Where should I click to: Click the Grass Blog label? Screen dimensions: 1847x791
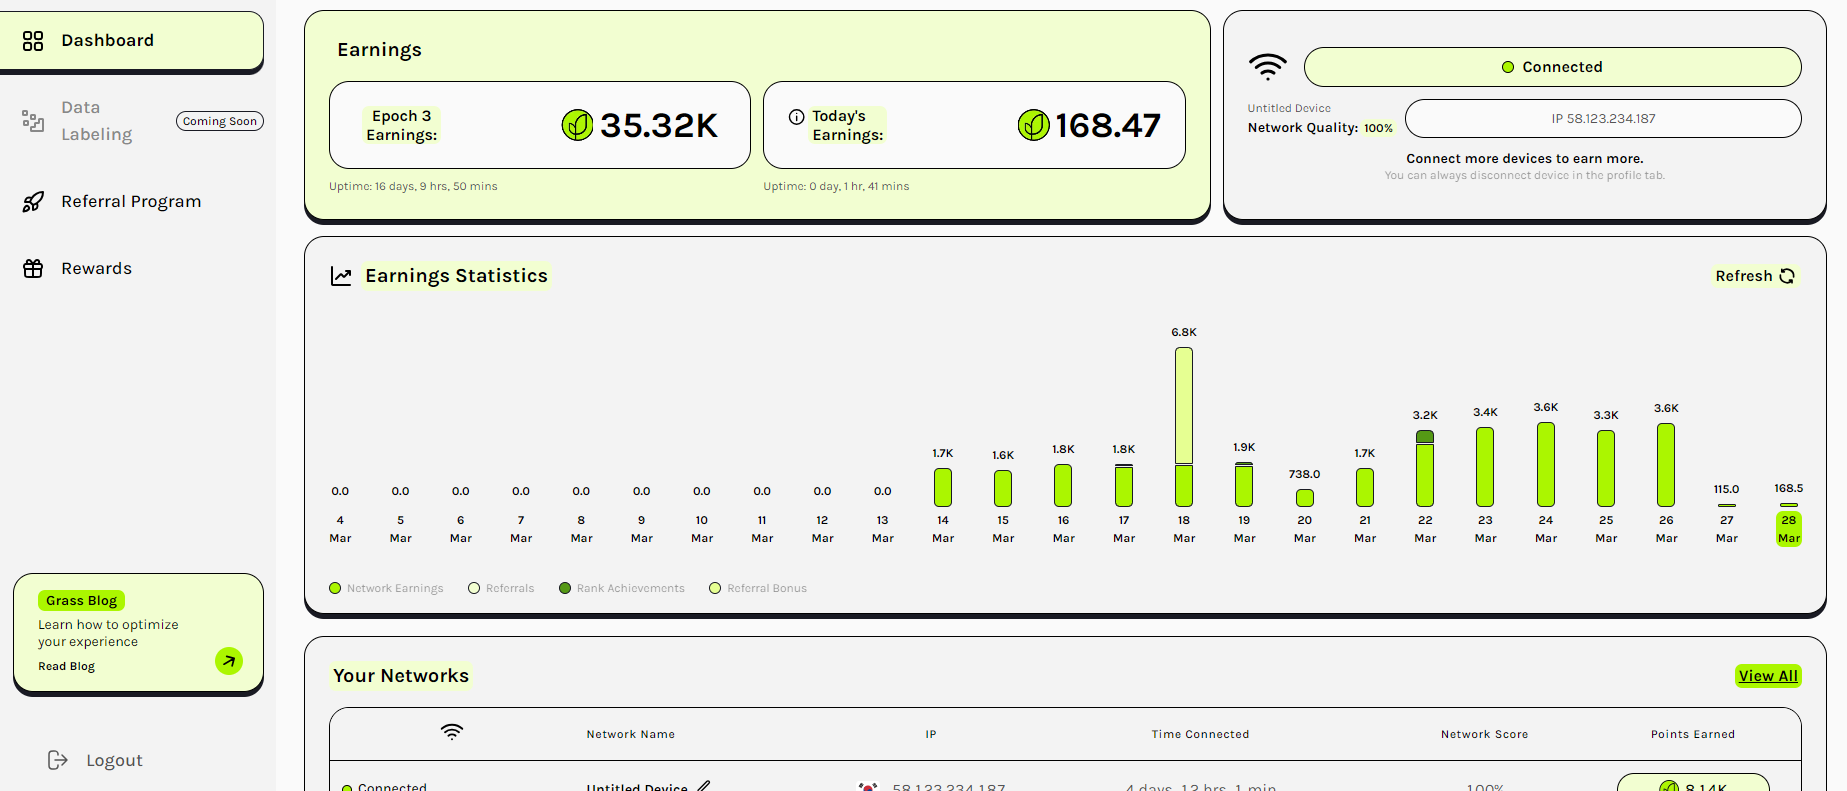(81, 601)
